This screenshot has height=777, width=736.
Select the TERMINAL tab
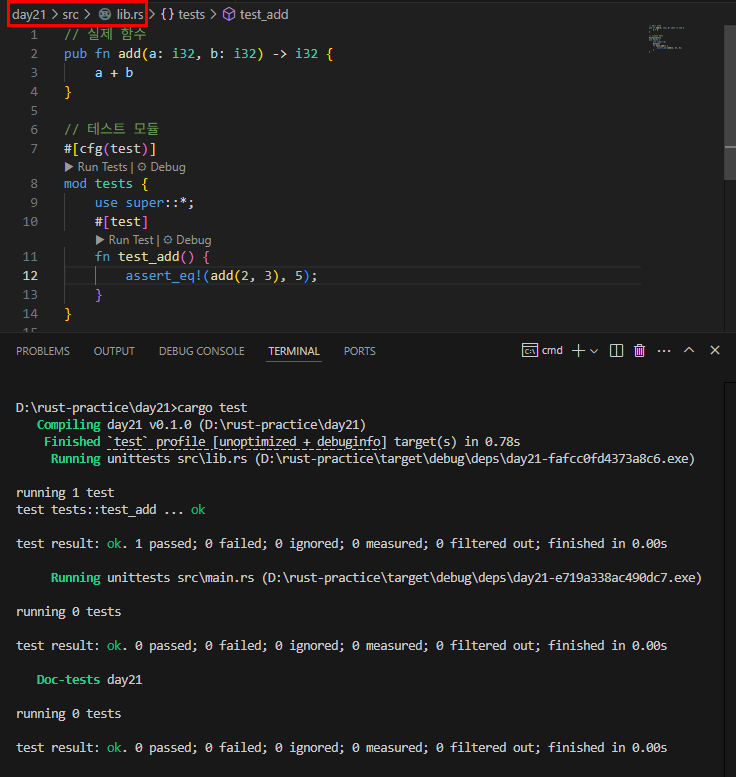click(294, 351)
